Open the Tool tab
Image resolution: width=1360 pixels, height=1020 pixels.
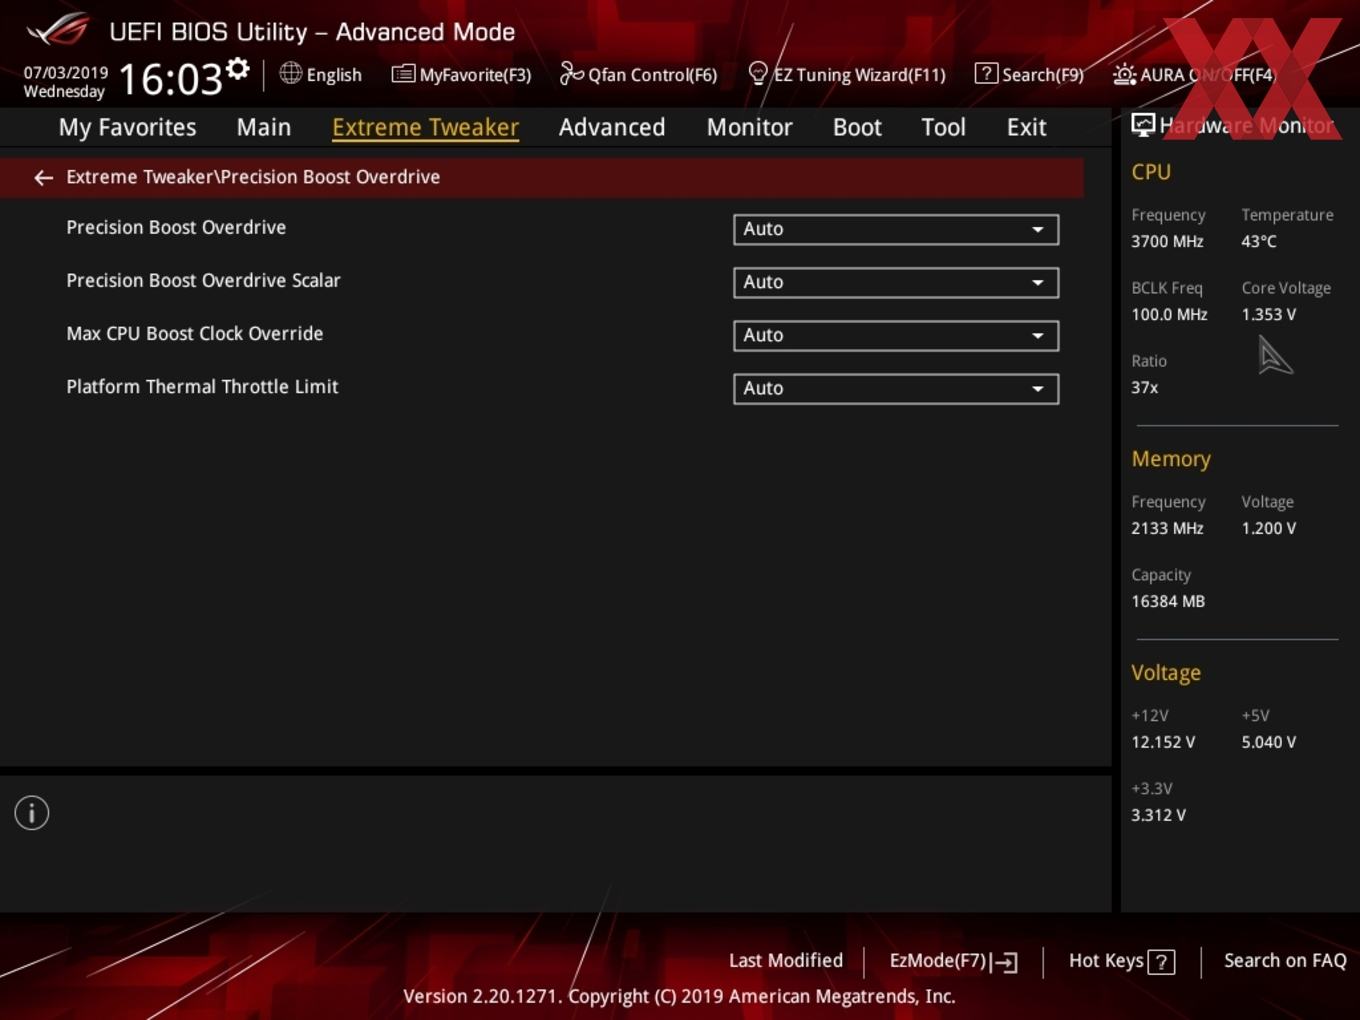[x=943, y=127]
